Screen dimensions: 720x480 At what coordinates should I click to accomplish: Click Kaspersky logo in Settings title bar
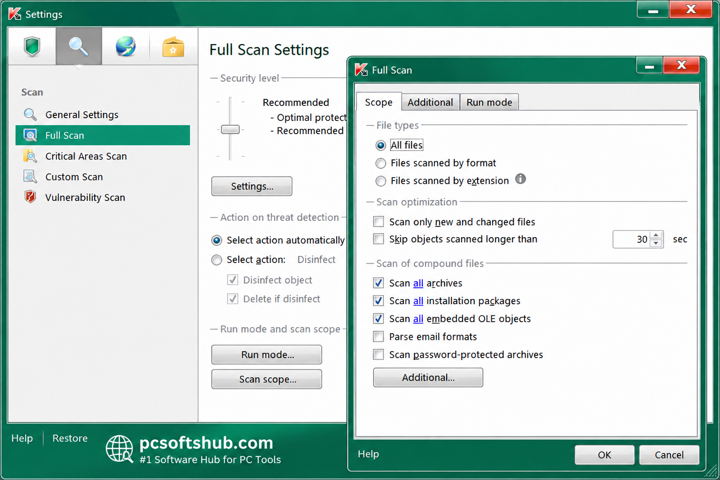tap(15, 14)
